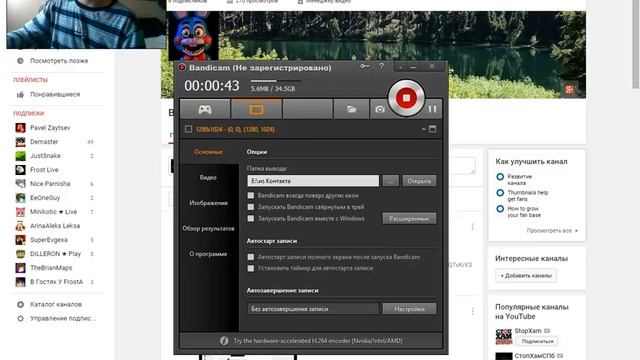Click the Открыть button
This screenshot has width=640, height=360.
coord(419,181)
